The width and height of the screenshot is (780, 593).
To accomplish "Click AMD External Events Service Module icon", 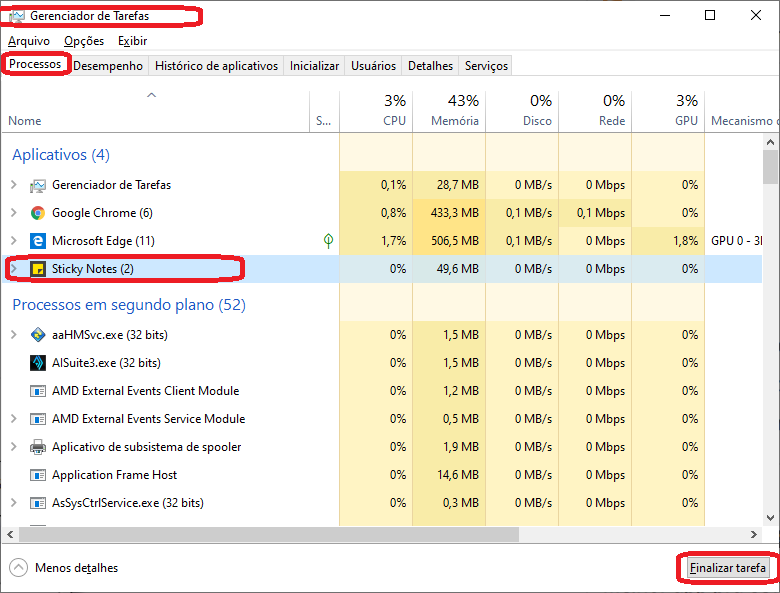I will [x=38, y=419].
